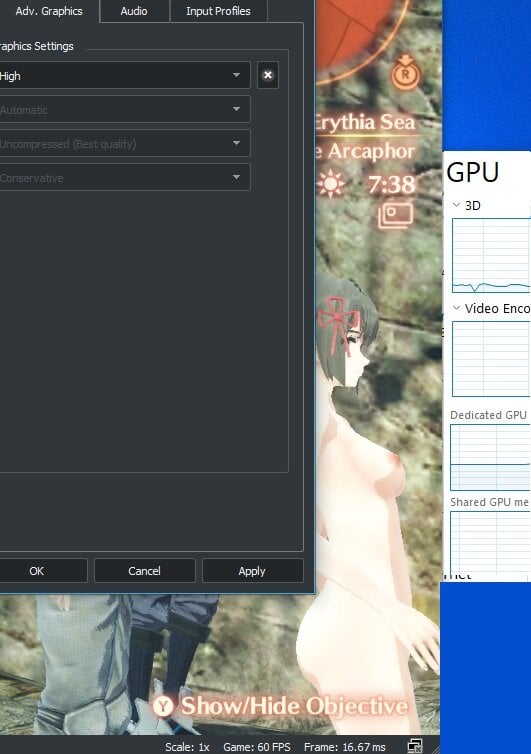The width and height of the screenshot is (531, 754).
Task: Collapse the Video Encode graph chevron
Action: [x=456, y=308]
